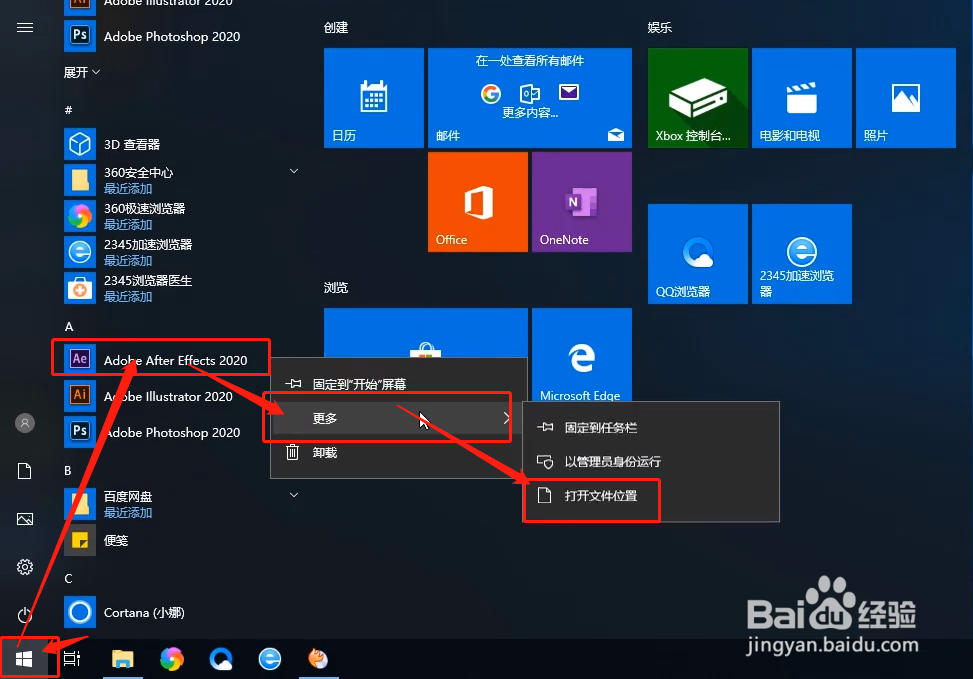Open the Microsoft Edge tile
Screen dimensions: 973x679
pos(581,354)
